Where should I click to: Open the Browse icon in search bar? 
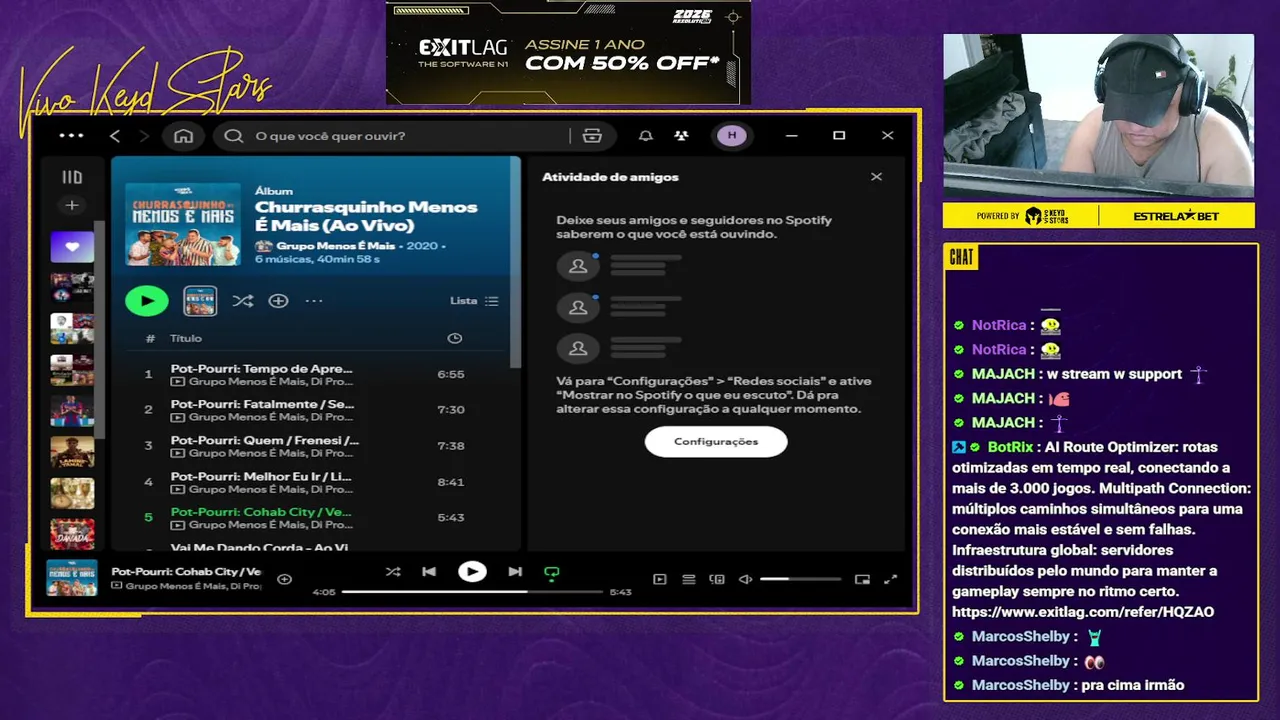tap(592, 136)
